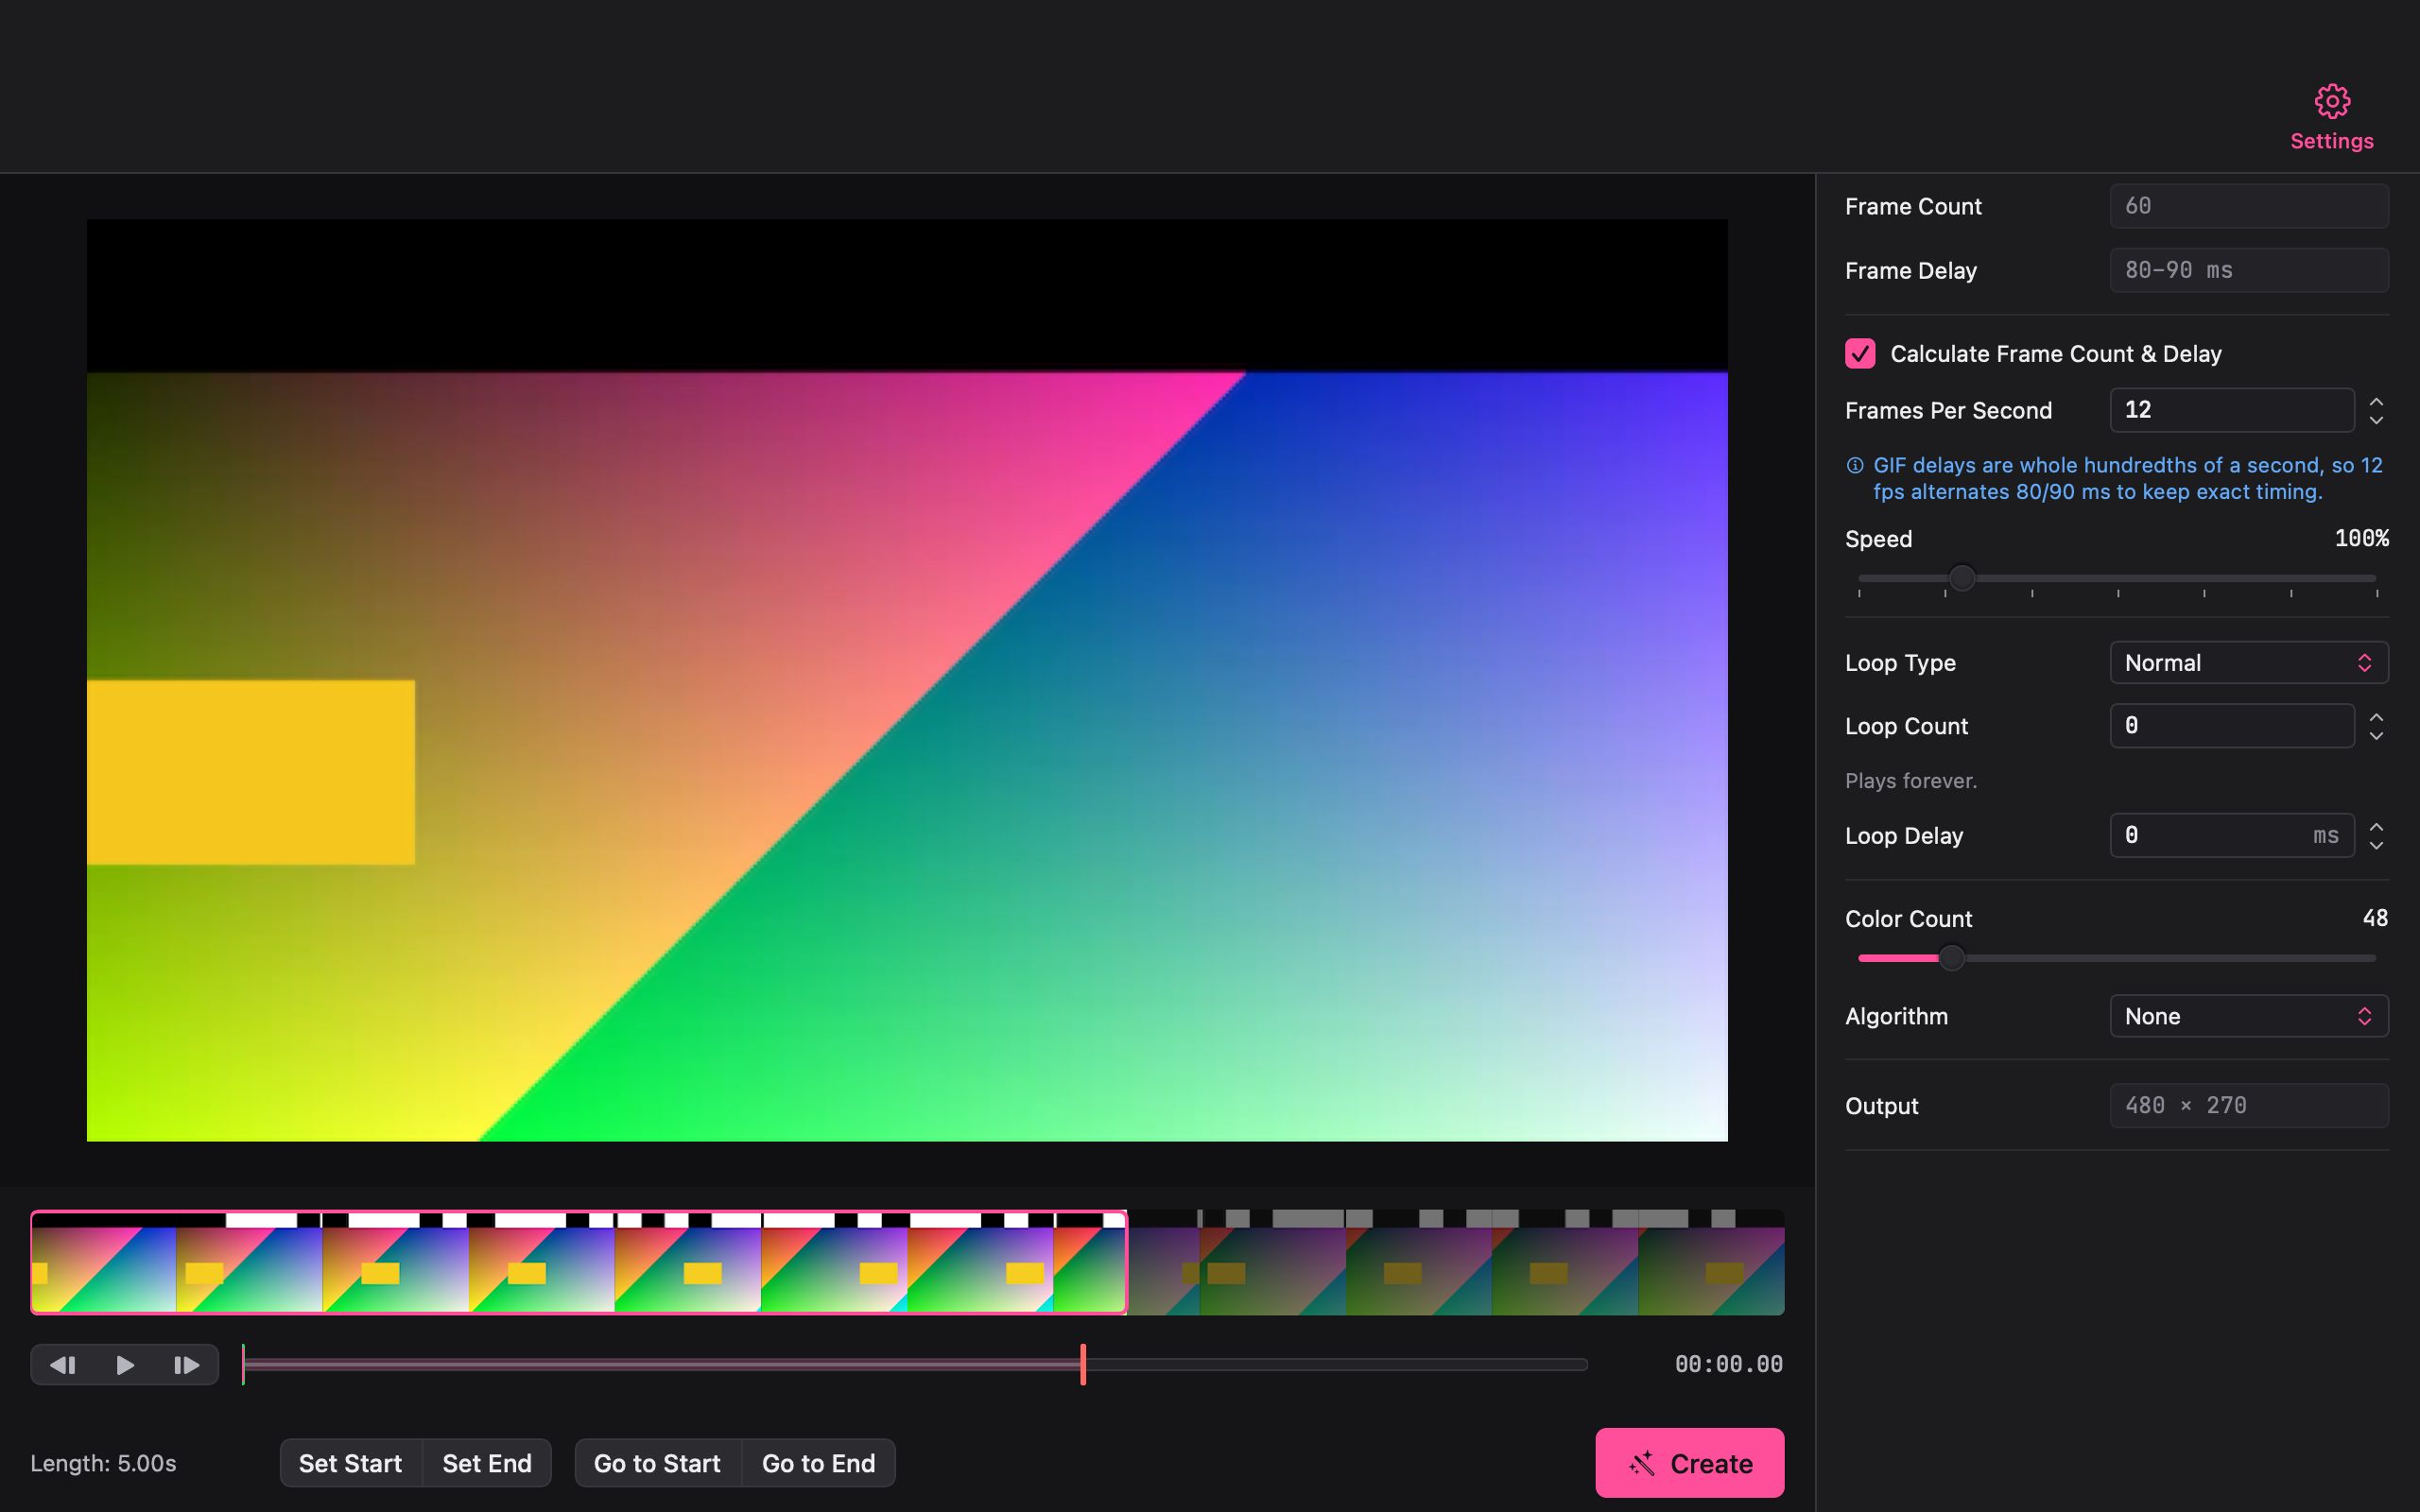Click the video preview canvas

907,680
